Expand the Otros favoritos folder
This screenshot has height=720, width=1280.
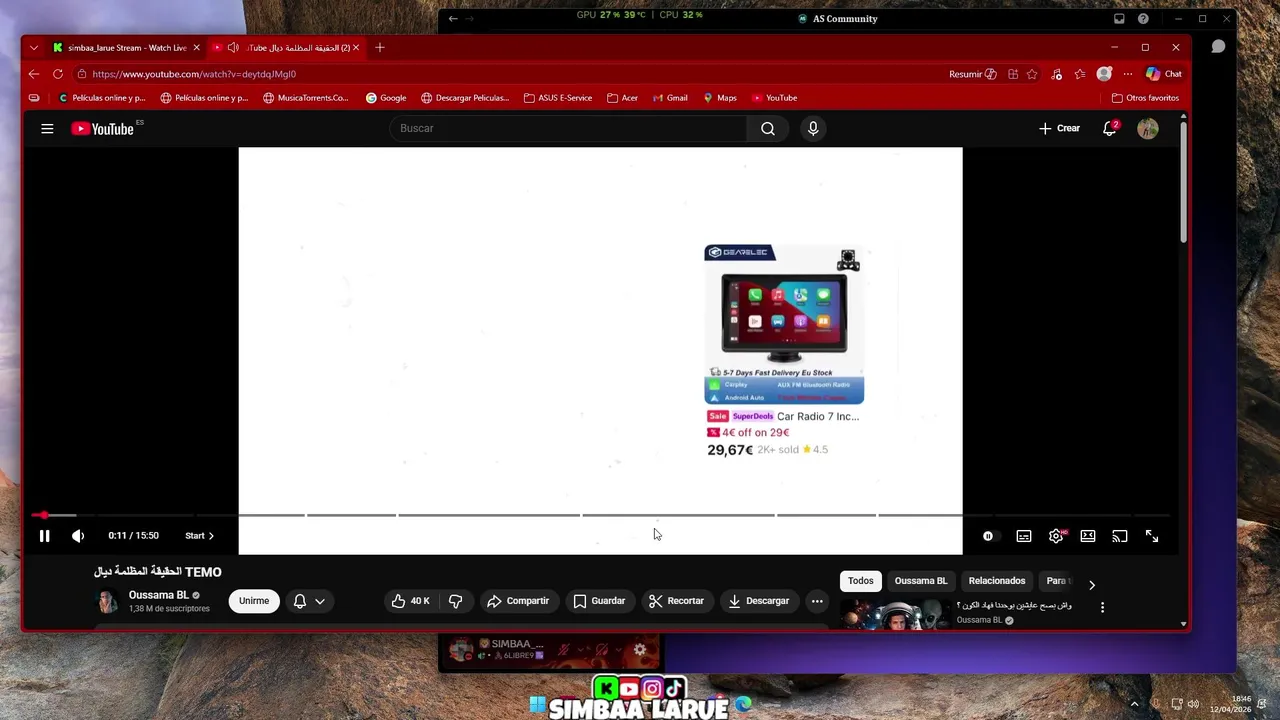coord(1146,98)
